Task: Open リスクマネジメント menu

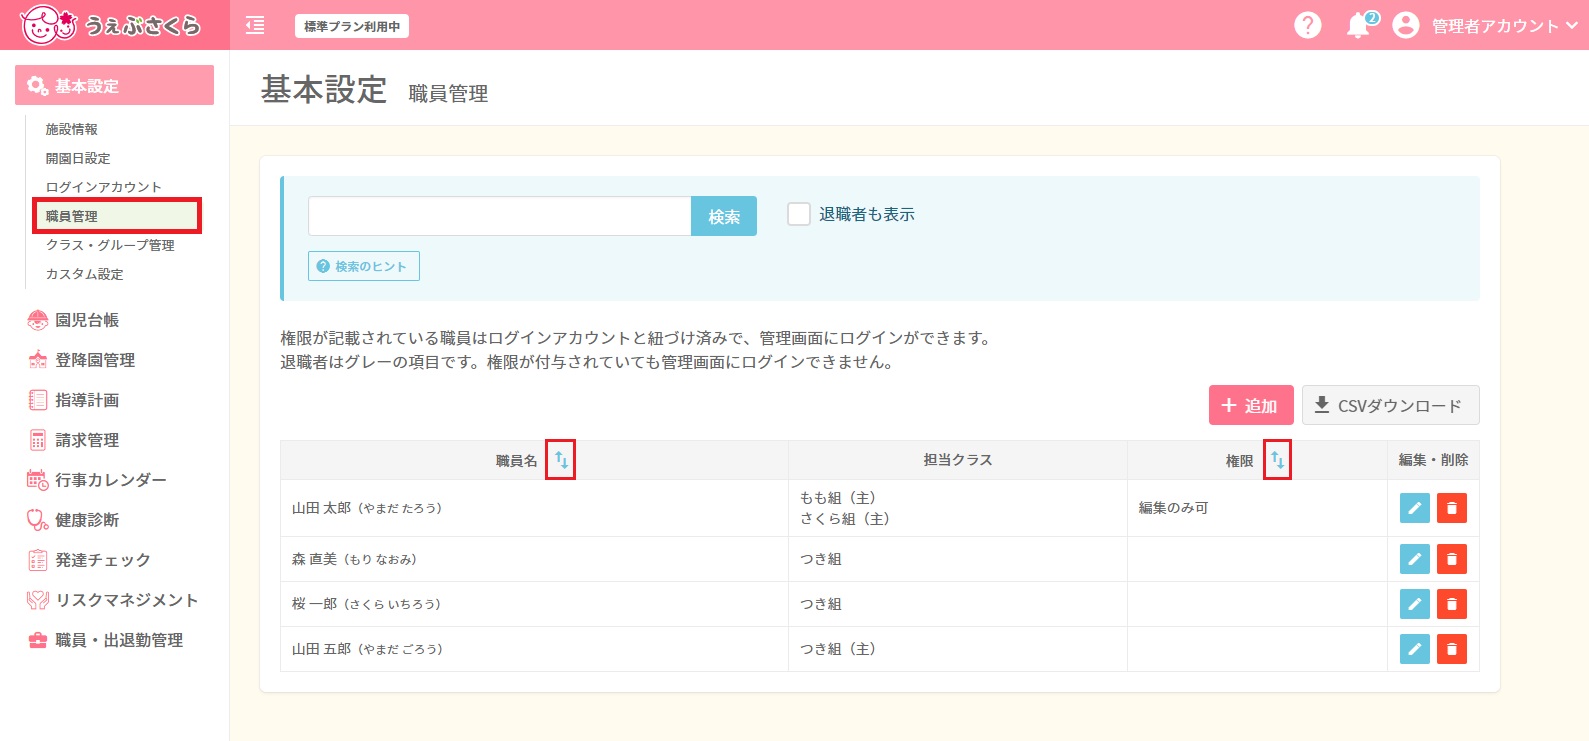Action: pos(127,600)
